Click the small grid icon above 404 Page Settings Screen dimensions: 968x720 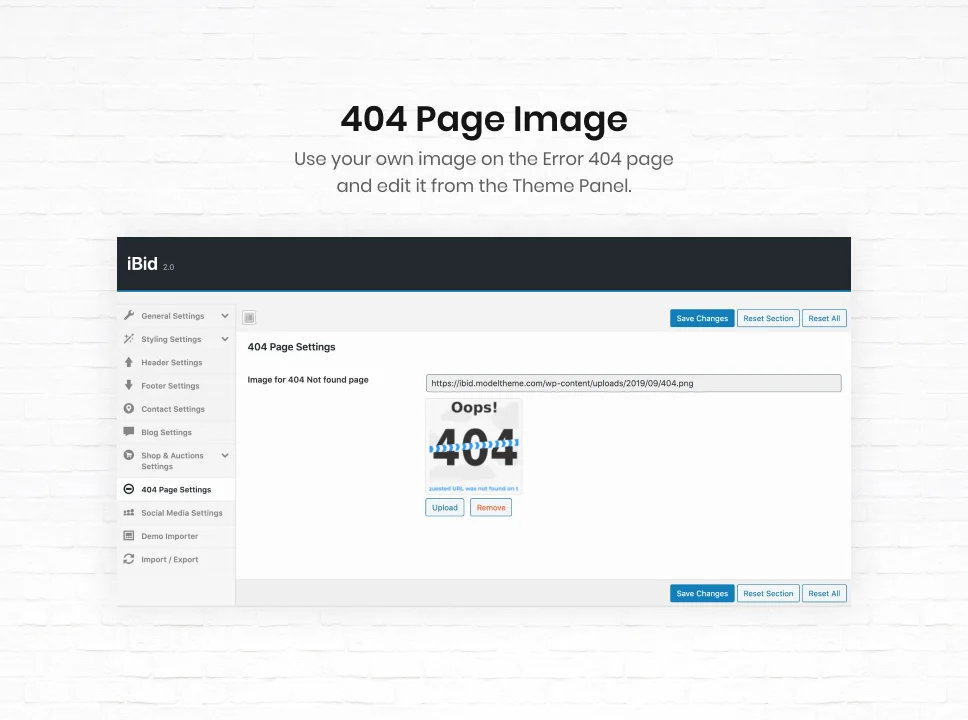(248, 317)
